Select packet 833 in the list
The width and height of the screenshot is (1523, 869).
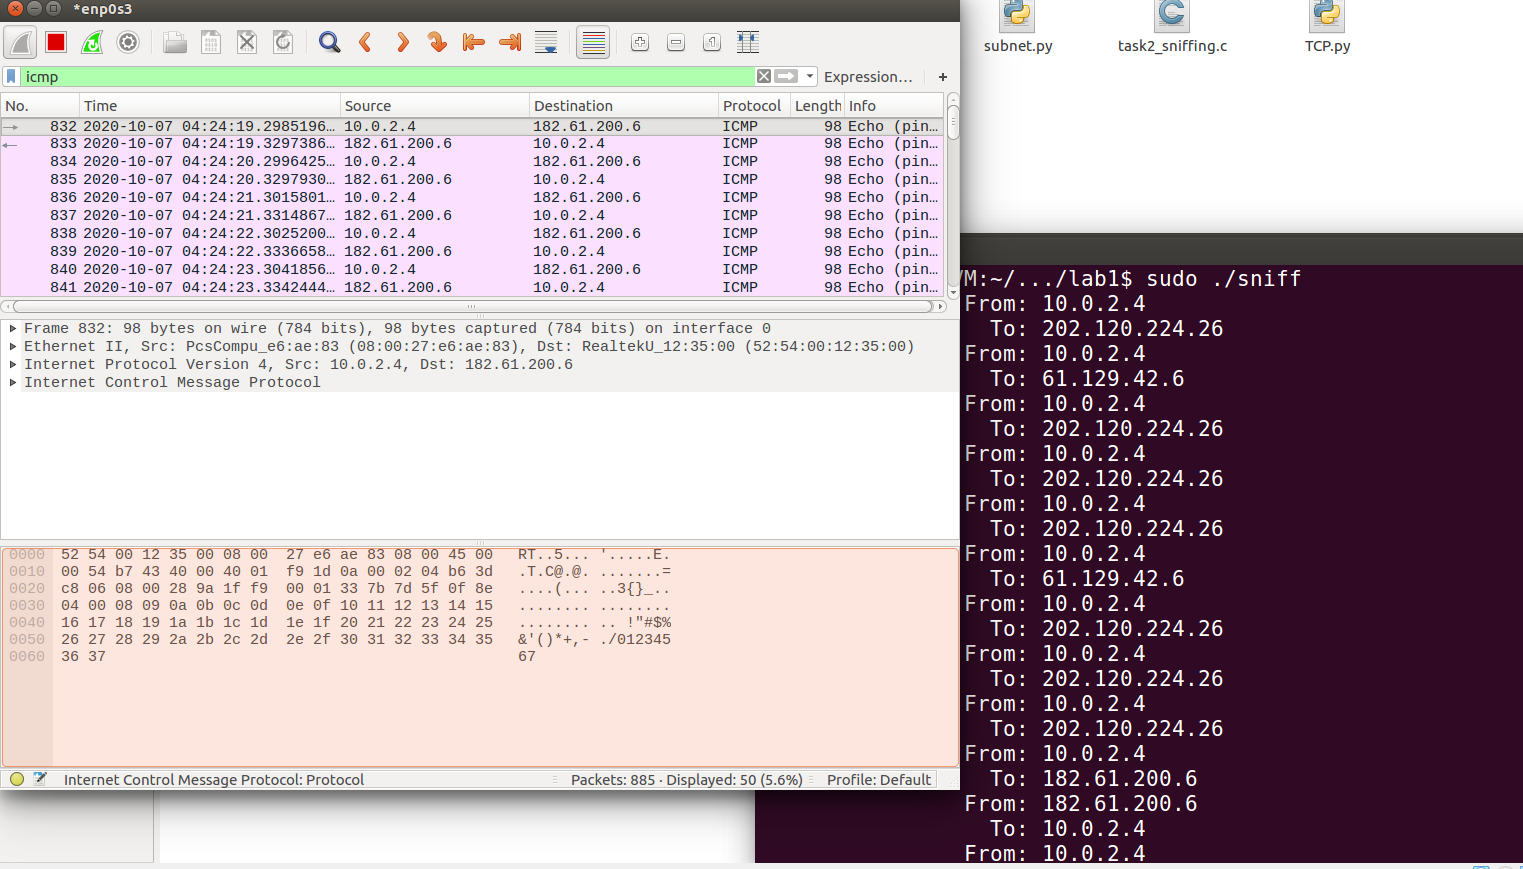[x=472, y=144]
